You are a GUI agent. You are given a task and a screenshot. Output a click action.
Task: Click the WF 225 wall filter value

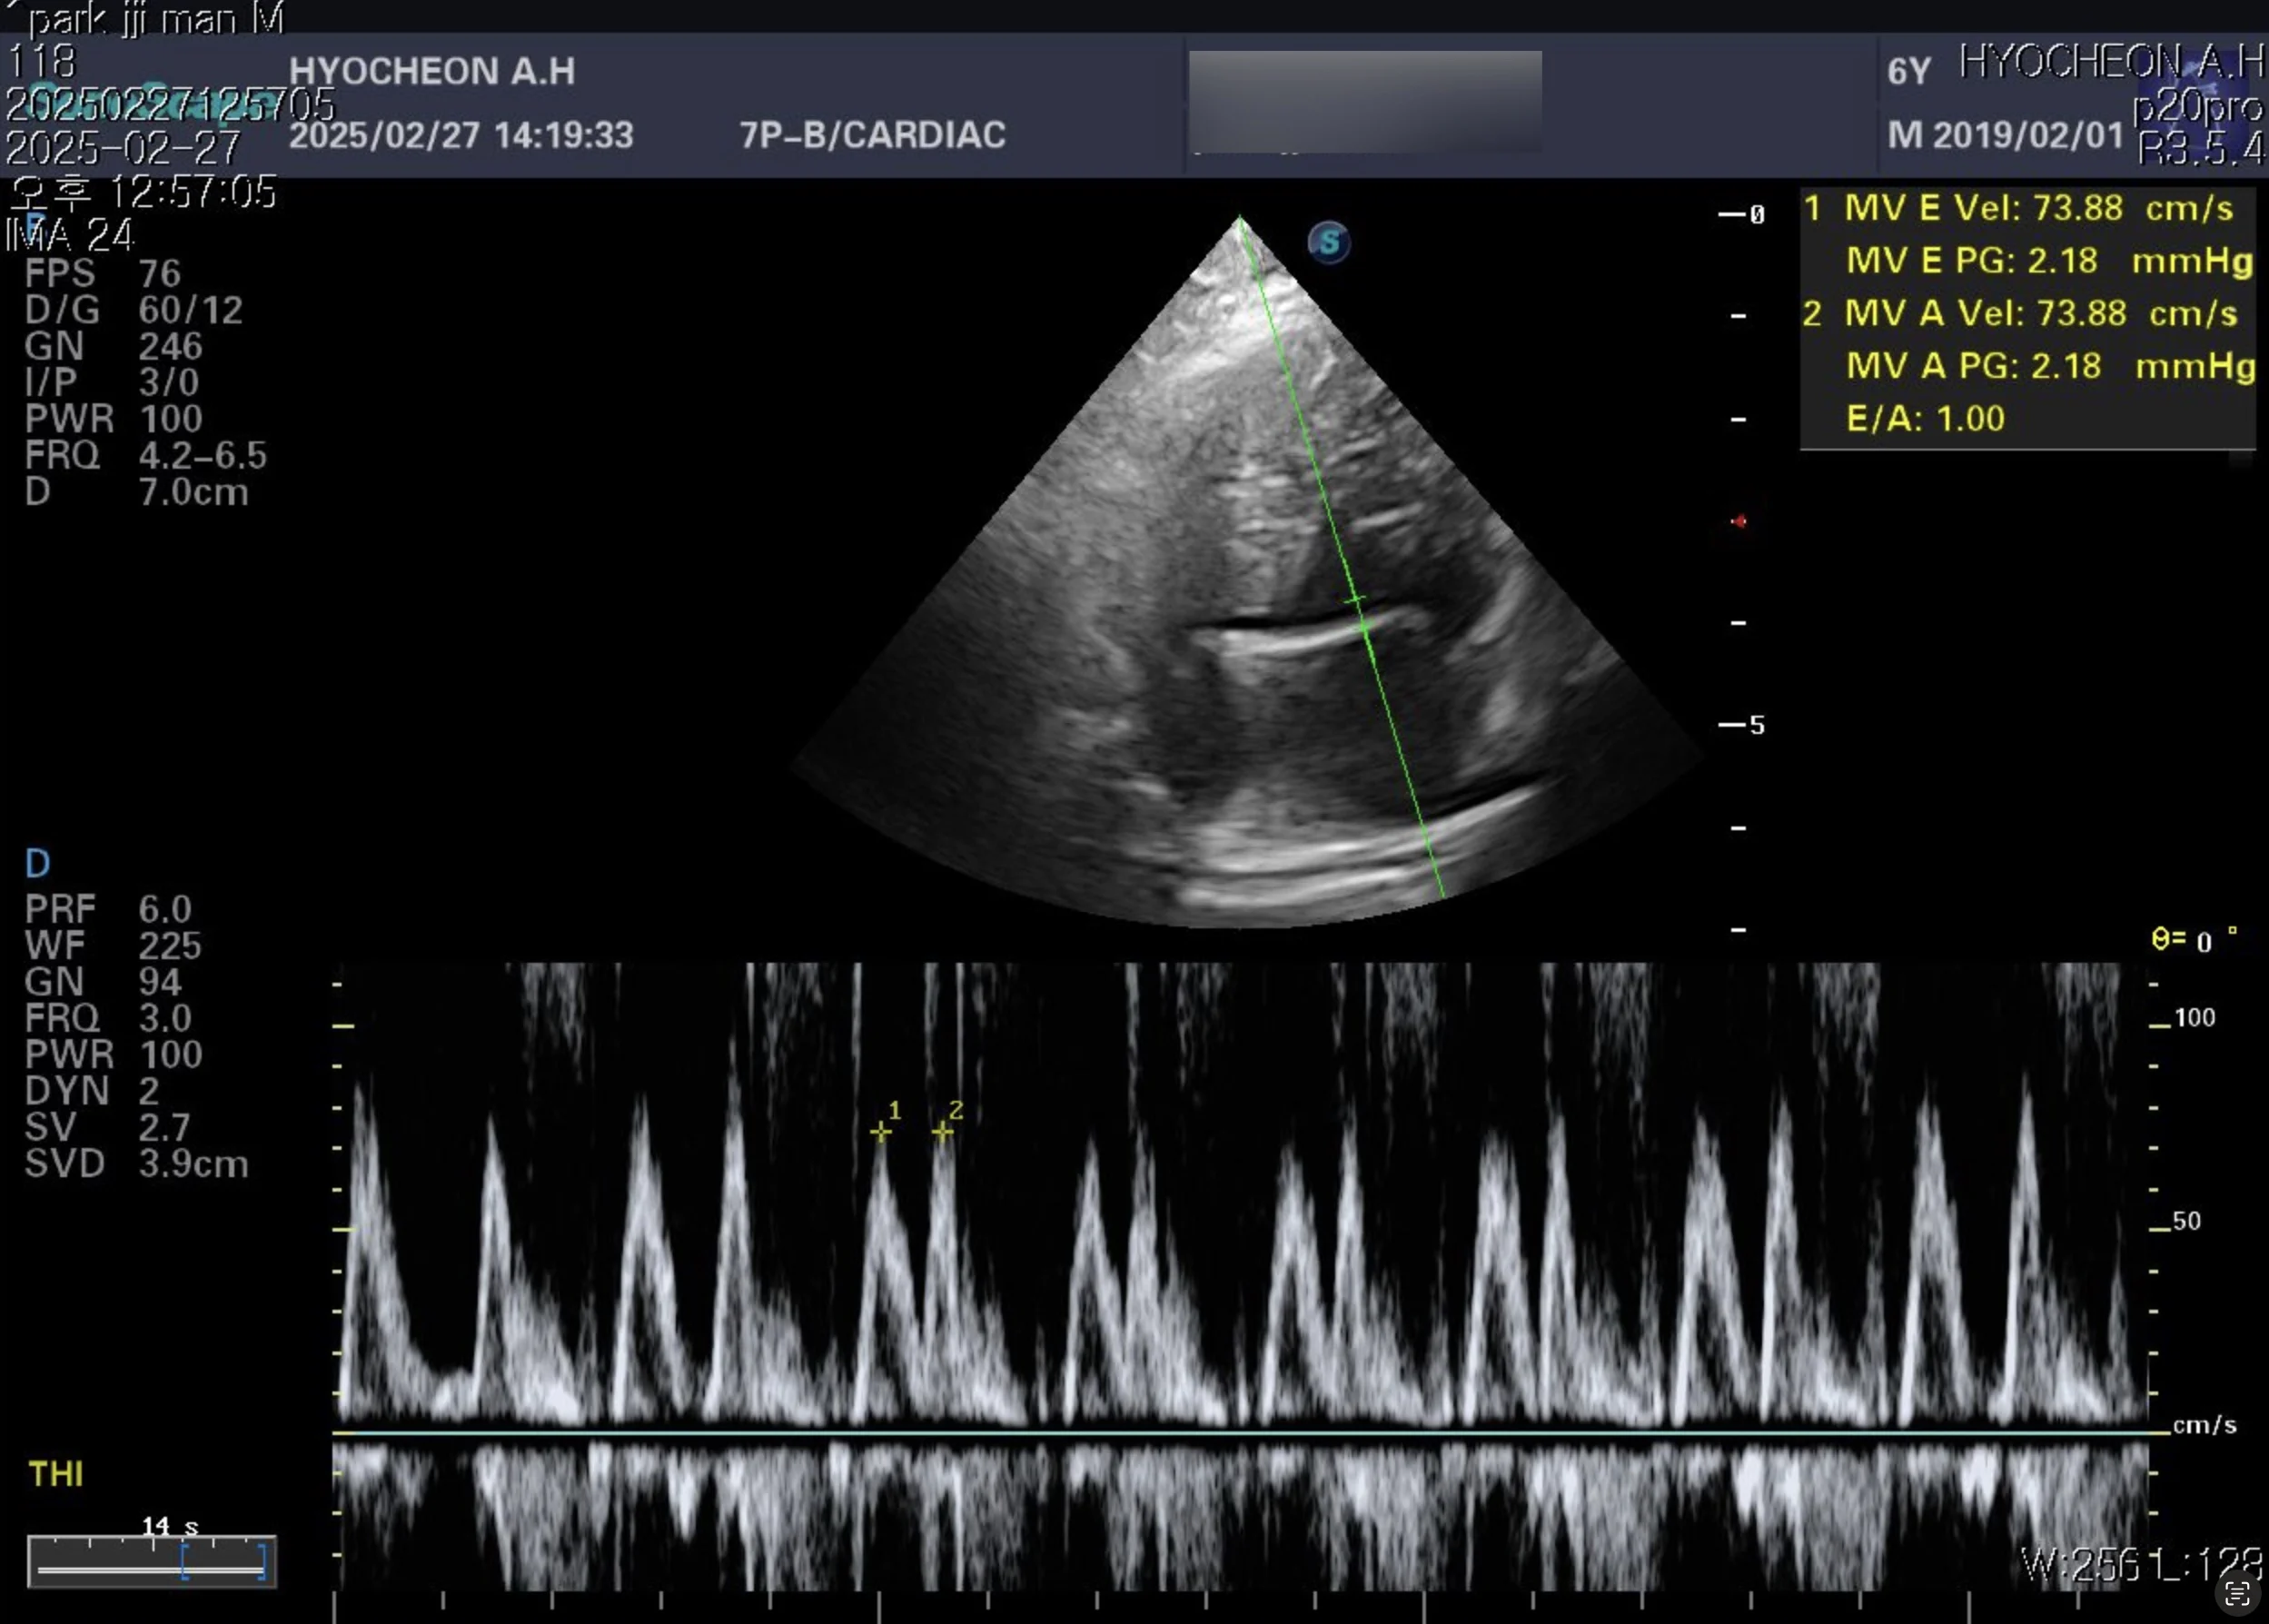click(x=113, y=945)
